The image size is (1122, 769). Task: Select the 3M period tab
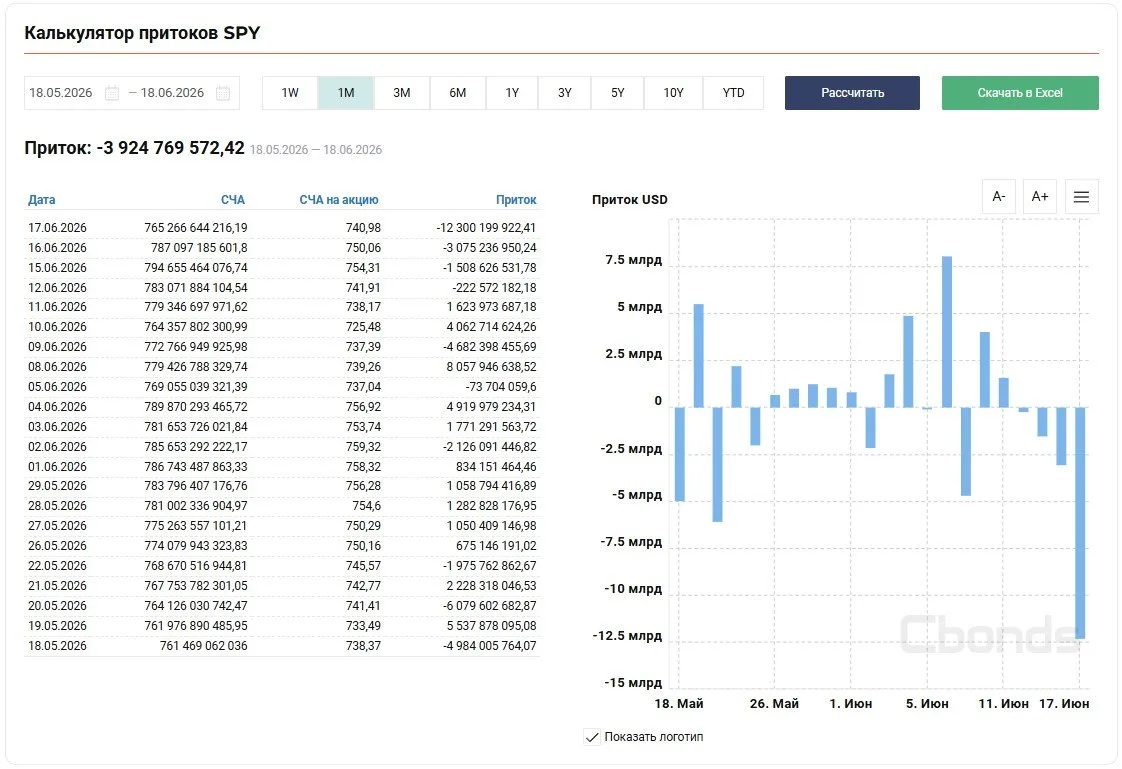401,93
